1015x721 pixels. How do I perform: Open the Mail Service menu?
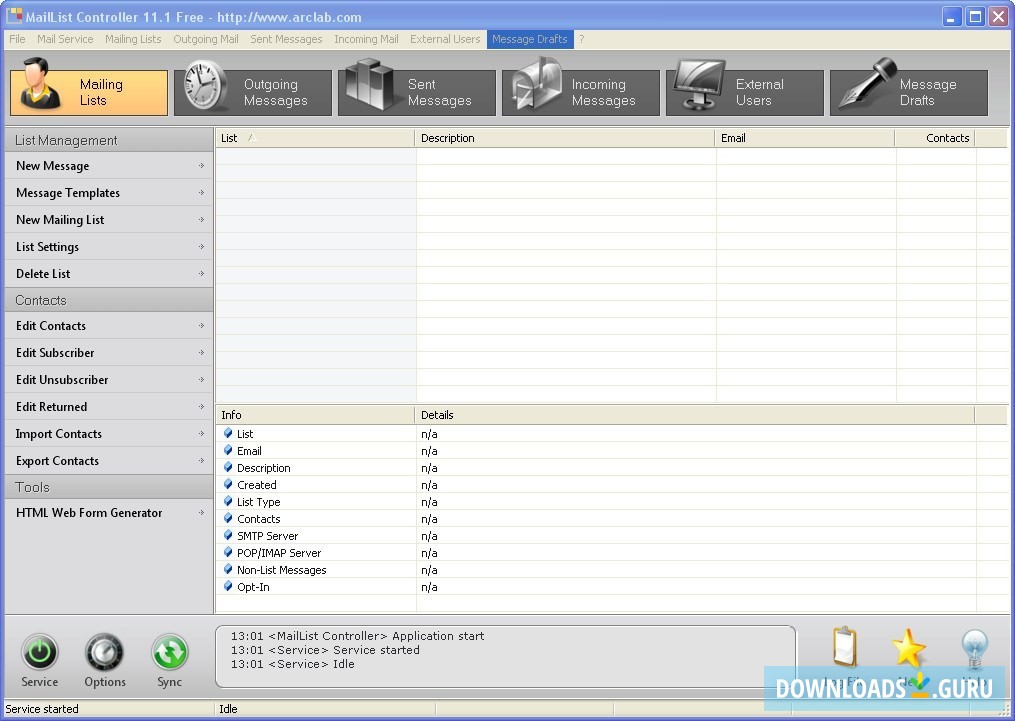click(65, 39)
